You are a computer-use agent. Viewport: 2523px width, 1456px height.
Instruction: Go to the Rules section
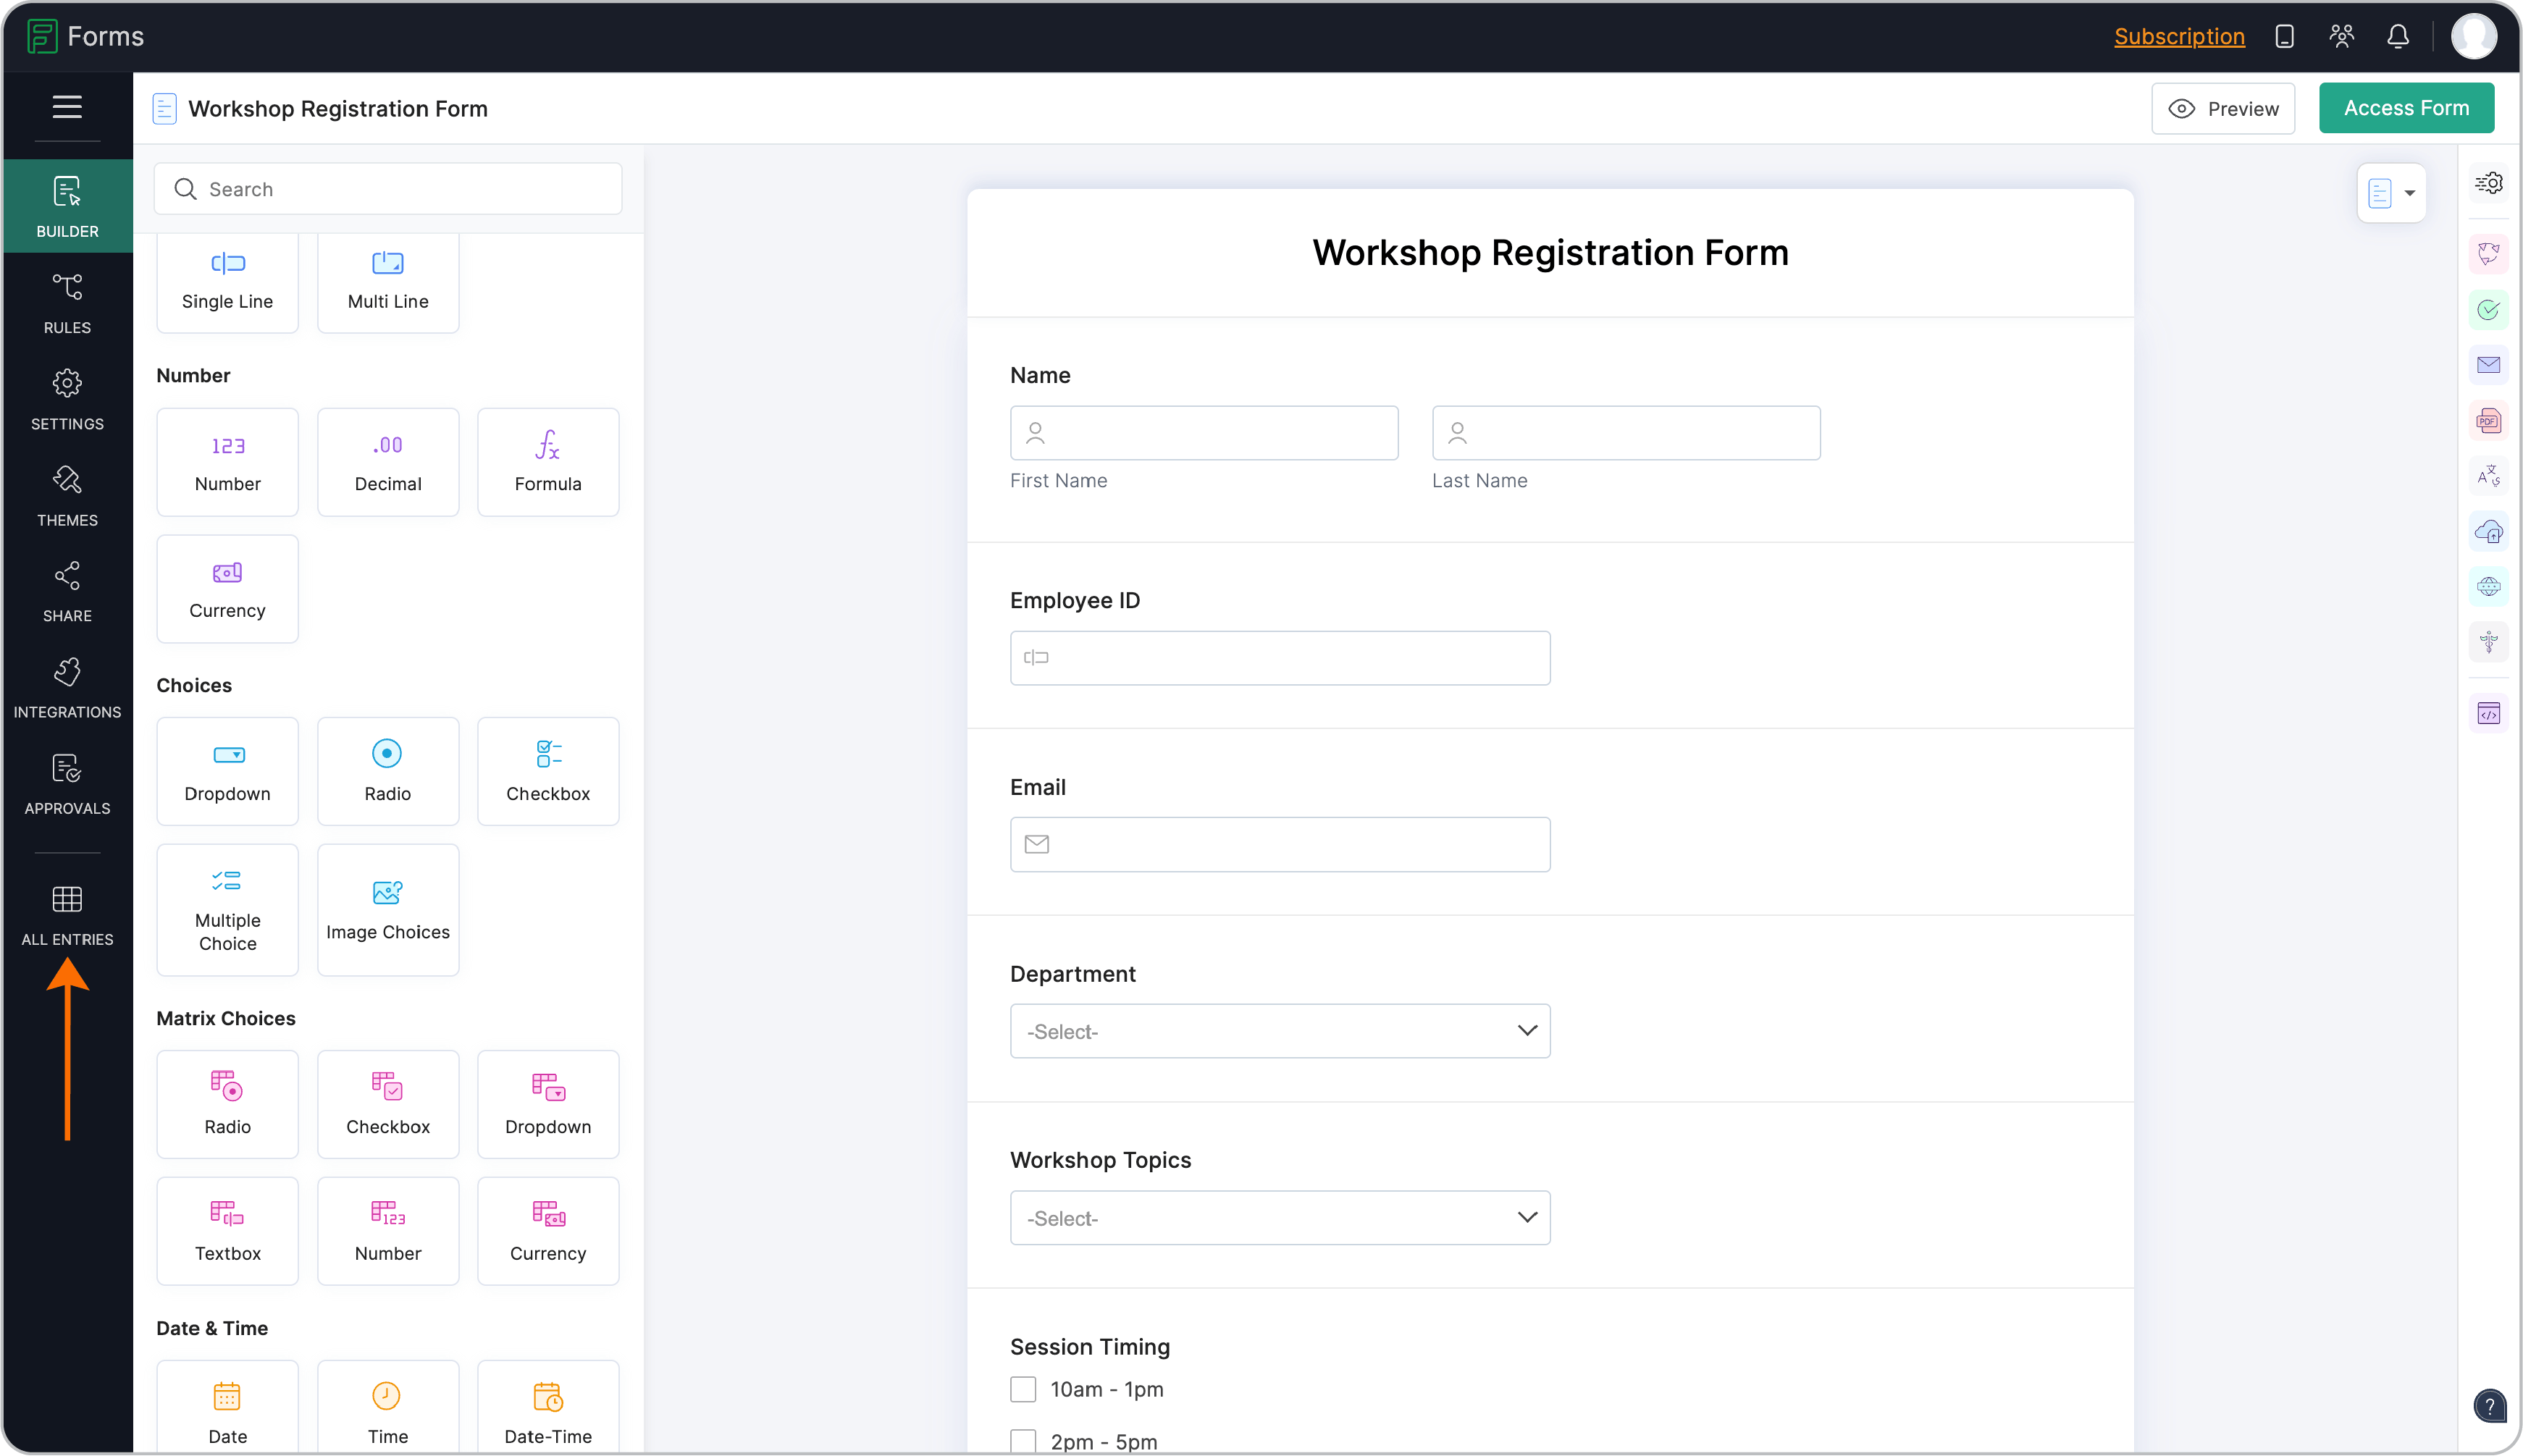(67, 303)
